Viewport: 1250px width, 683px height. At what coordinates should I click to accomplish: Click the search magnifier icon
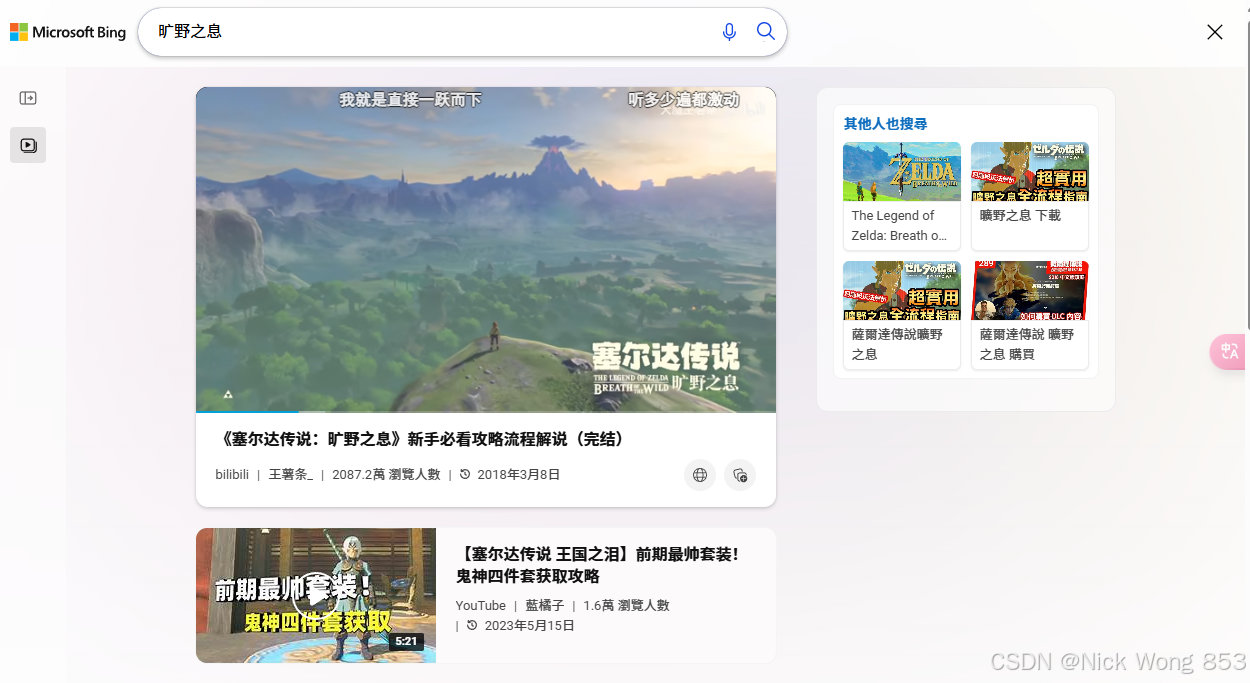click(x=765, y=31)
